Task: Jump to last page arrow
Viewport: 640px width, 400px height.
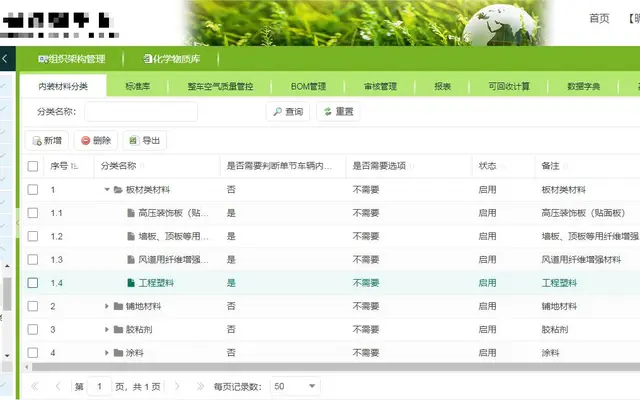Action: (200, 386)
